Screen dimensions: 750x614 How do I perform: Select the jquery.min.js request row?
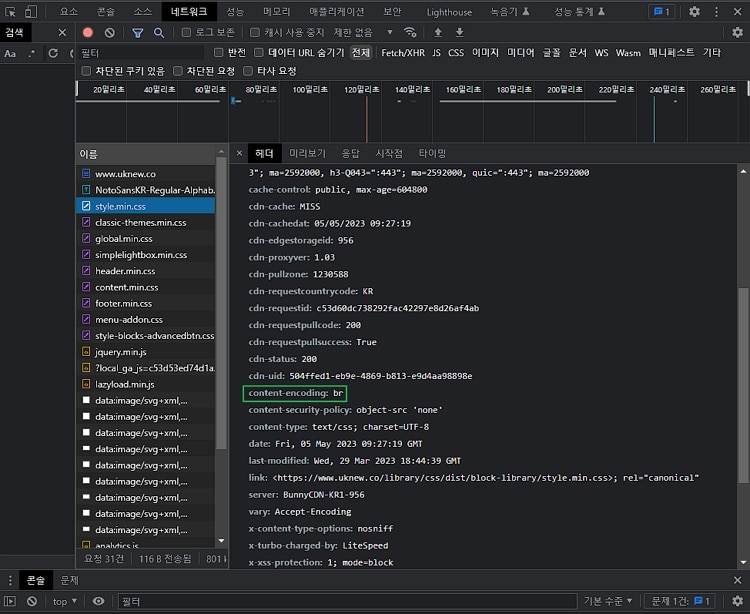(145, 352)
